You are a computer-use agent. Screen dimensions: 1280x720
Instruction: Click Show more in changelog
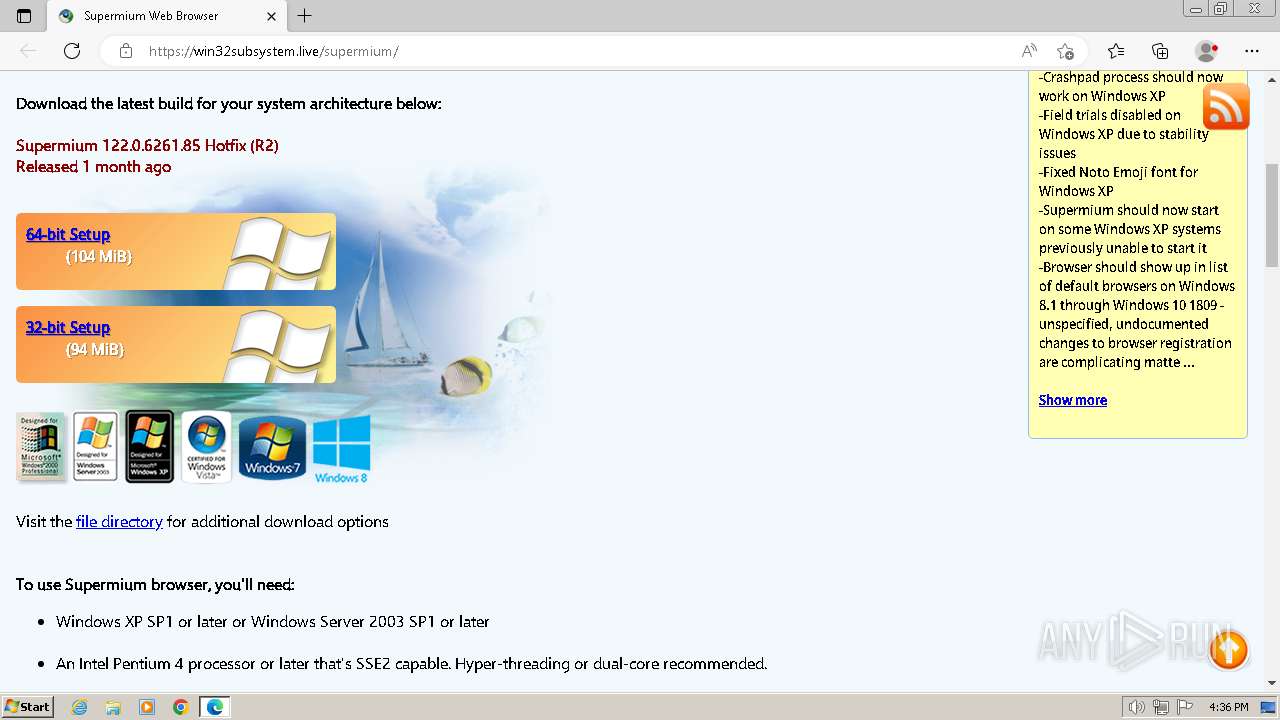point(1072,400)
